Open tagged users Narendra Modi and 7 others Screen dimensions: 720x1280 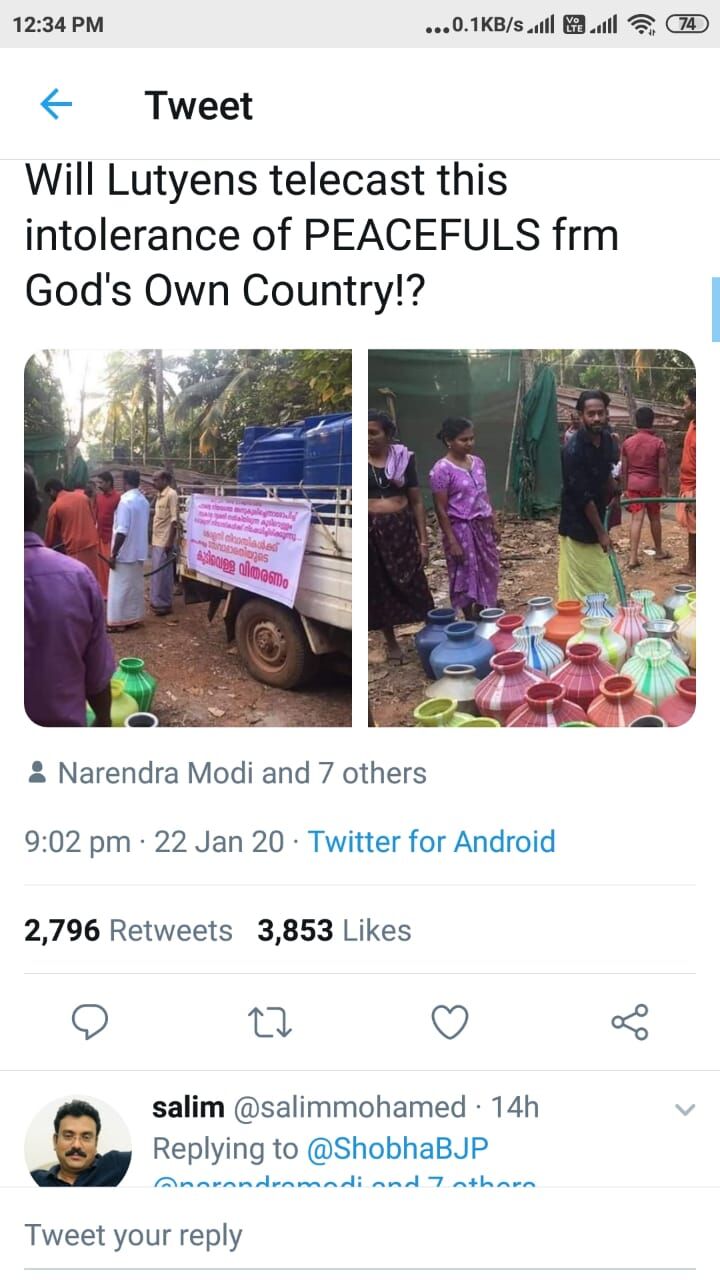[x=242, y=773]
